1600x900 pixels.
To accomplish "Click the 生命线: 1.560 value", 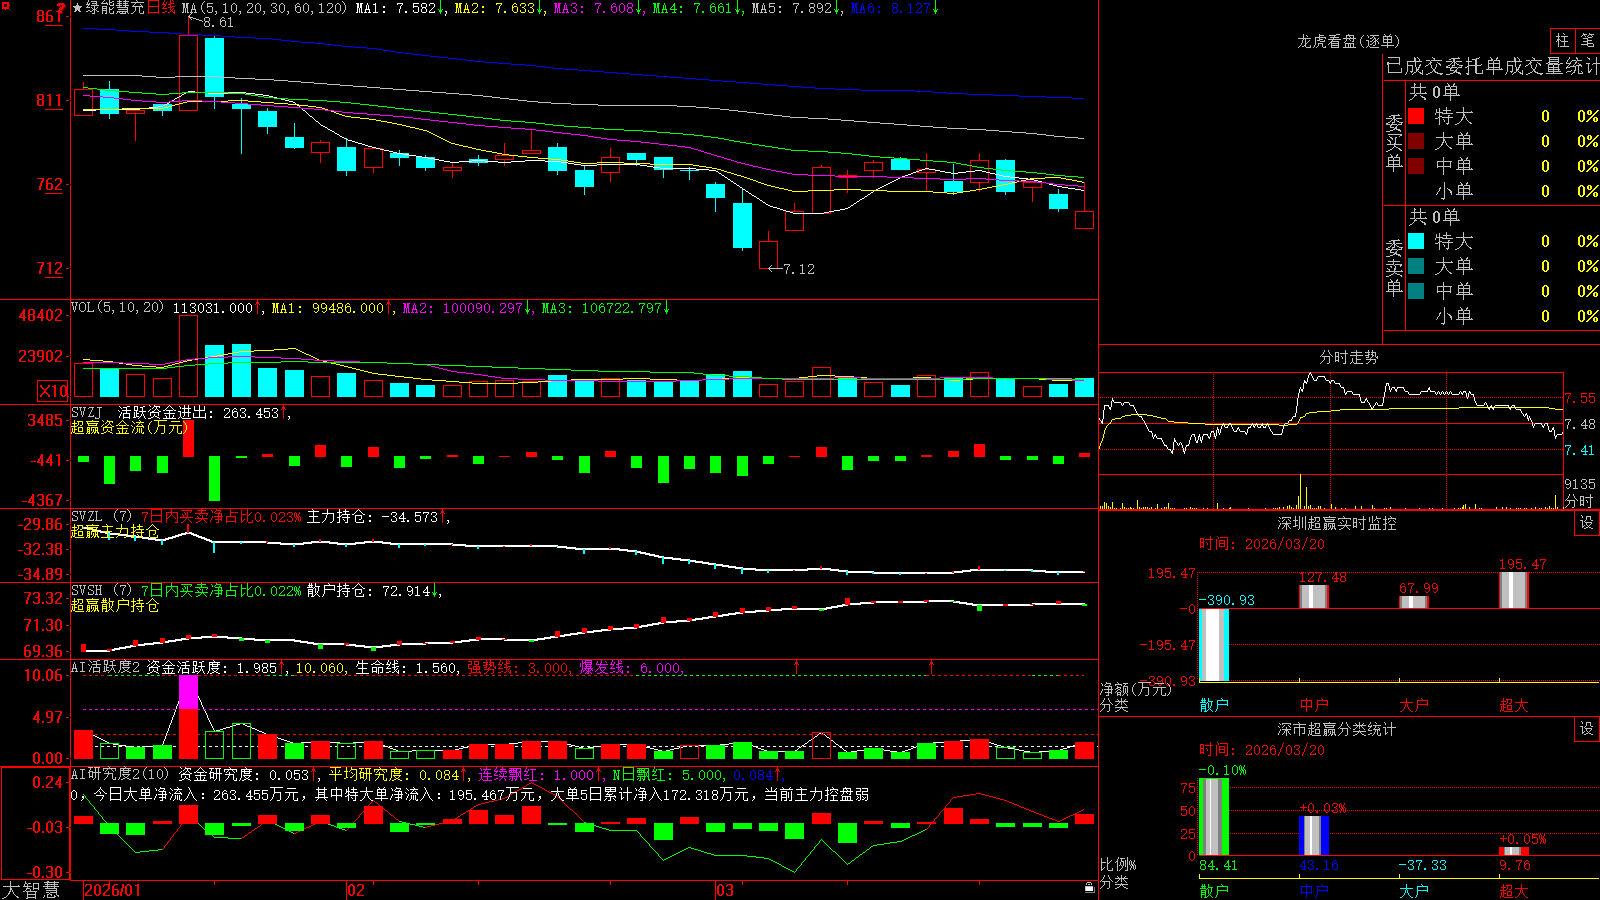I will (x=407, y=668).
